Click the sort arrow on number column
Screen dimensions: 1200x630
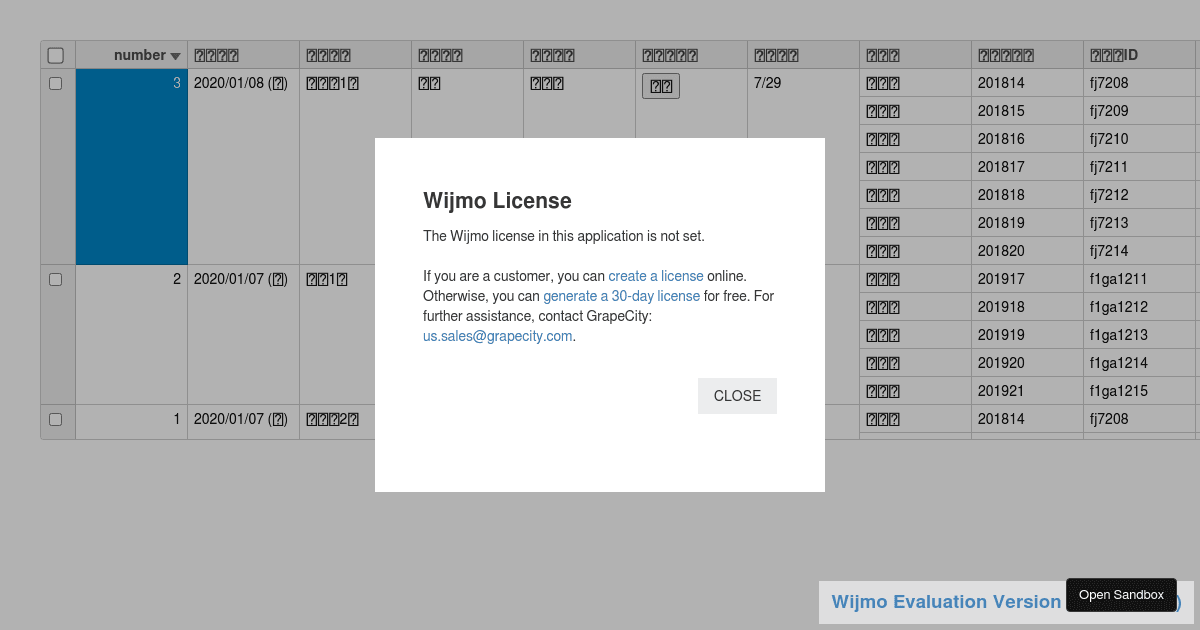click(x=176, y=56)
